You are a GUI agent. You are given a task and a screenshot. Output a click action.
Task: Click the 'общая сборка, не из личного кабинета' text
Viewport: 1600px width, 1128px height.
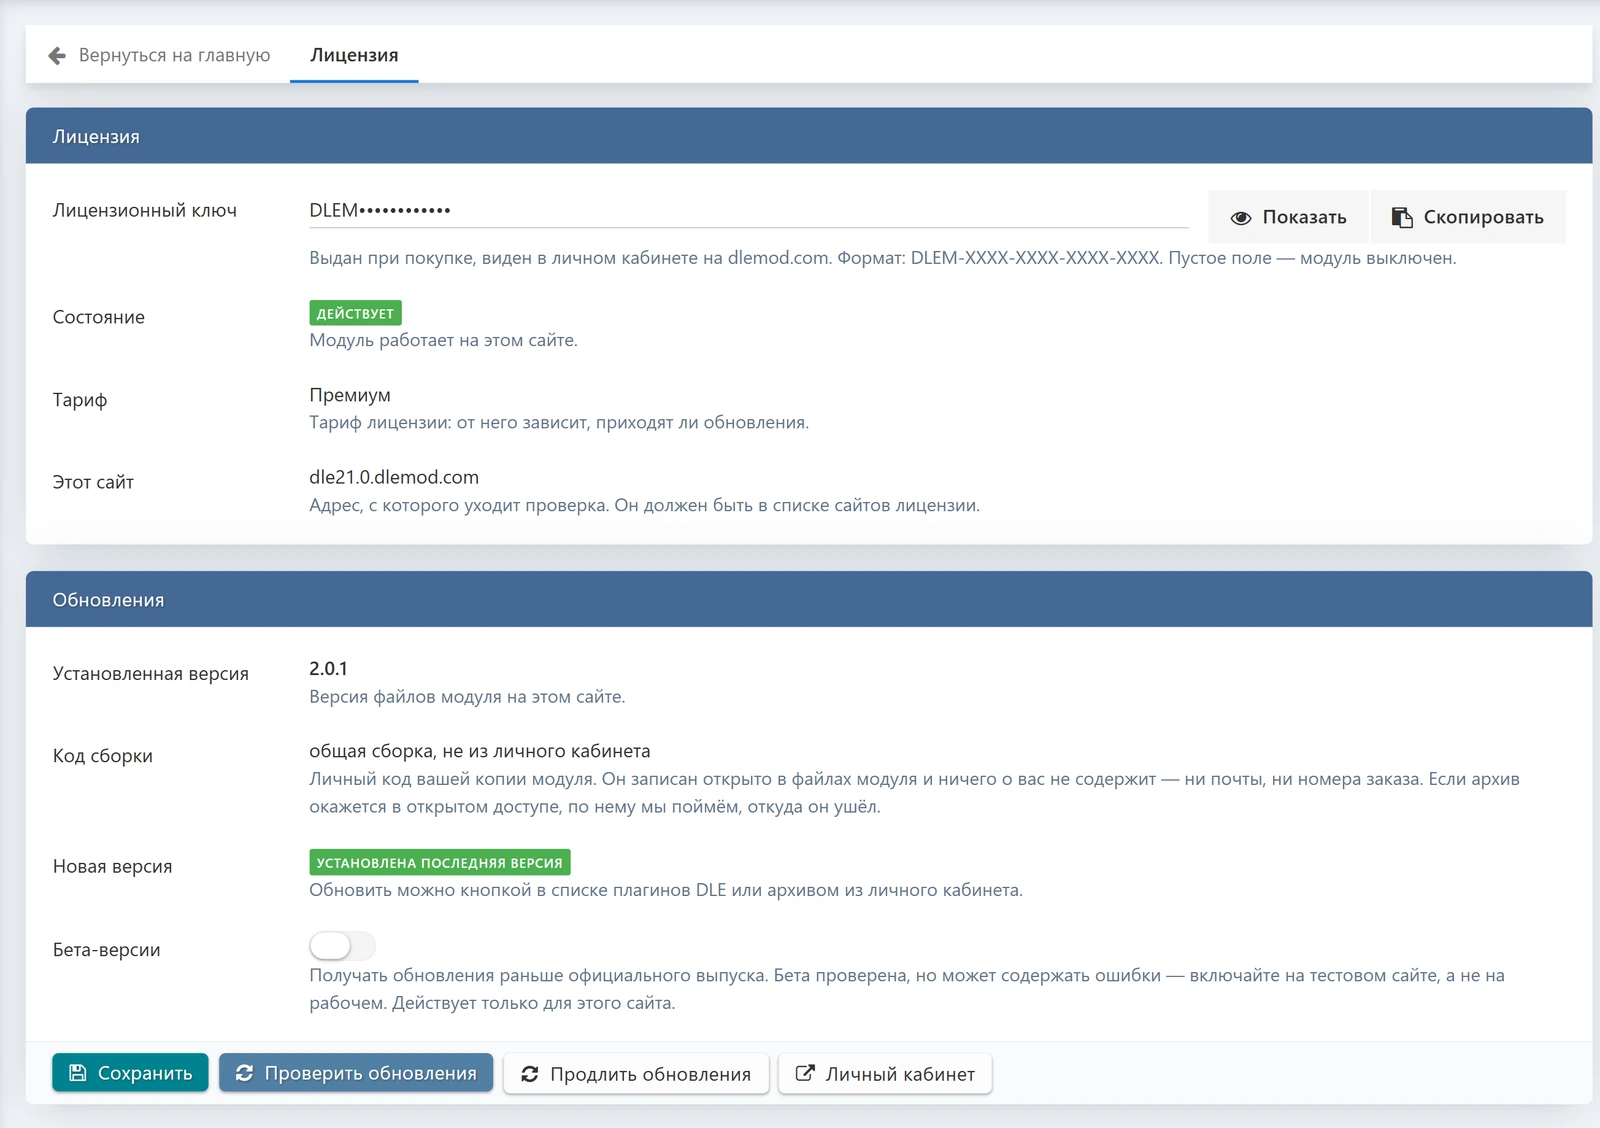(x=480, y=751)
